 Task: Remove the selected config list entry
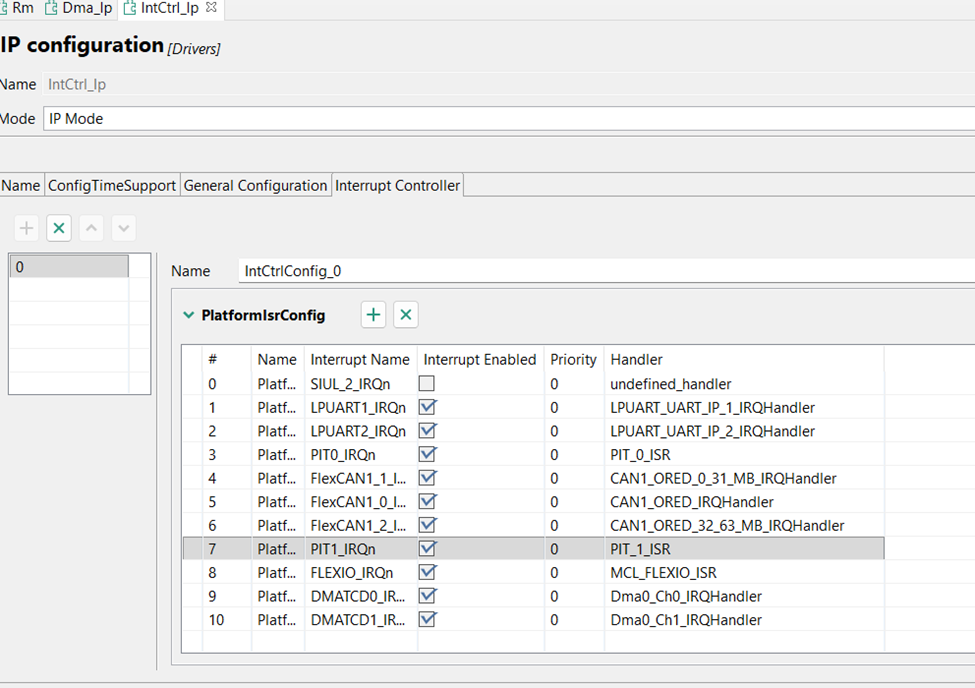pos(59,228)
